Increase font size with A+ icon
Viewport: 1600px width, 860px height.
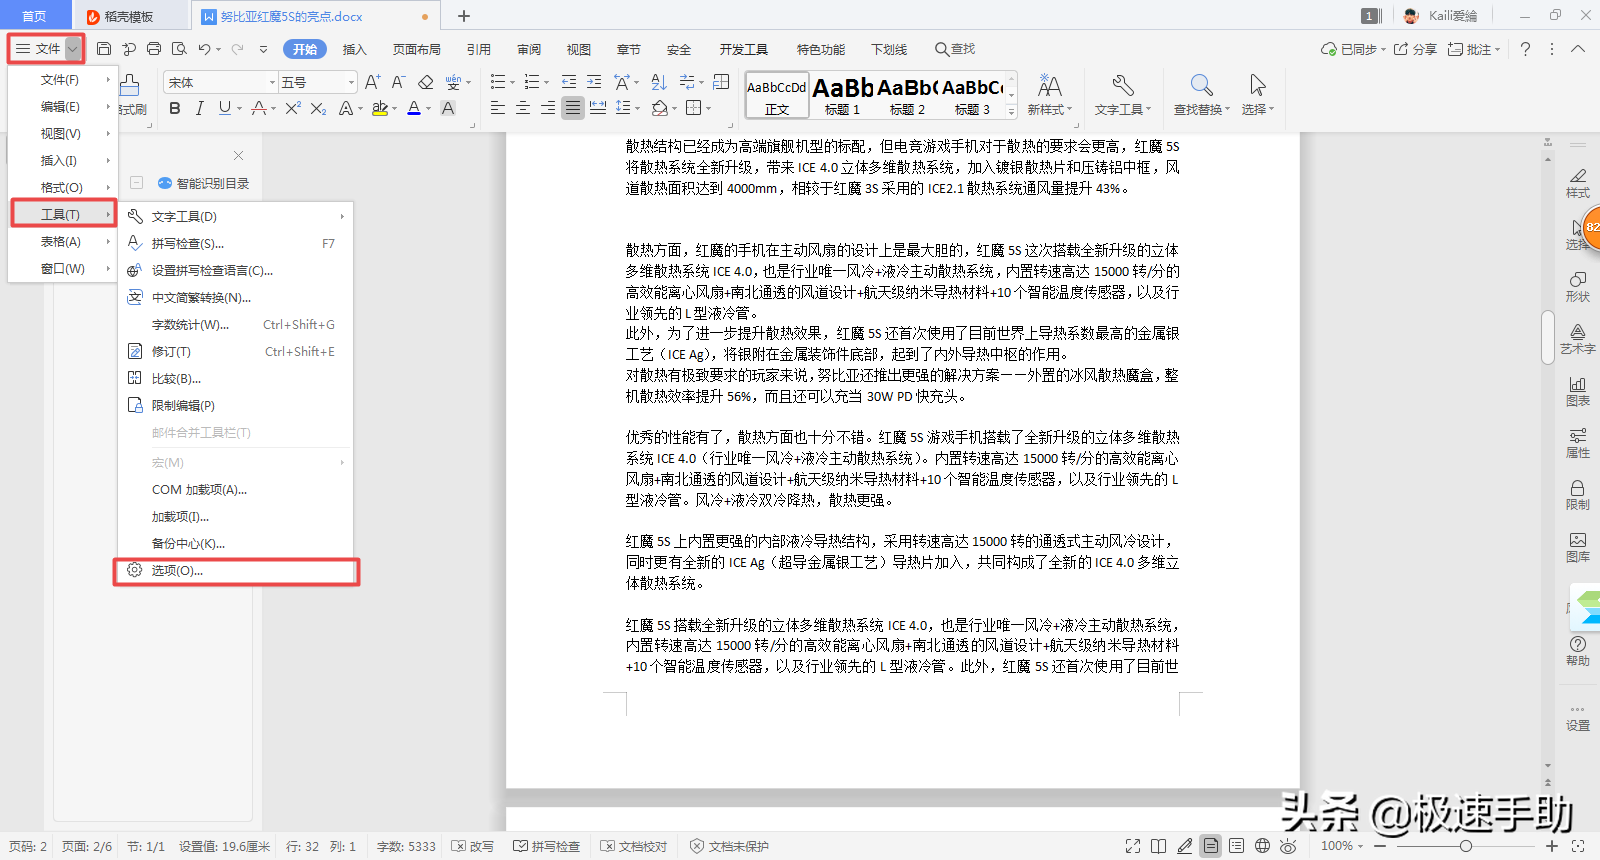pos(372,82)
